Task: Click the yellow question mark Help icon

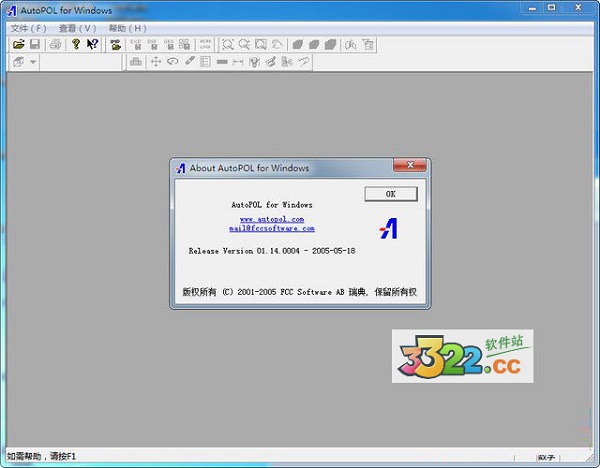Action: click(x=76, y=44)
